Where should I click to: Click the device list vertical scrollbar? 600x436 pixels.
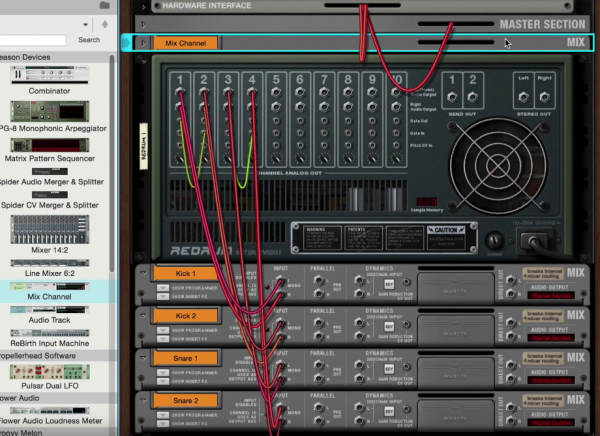[x=112, y=163]
